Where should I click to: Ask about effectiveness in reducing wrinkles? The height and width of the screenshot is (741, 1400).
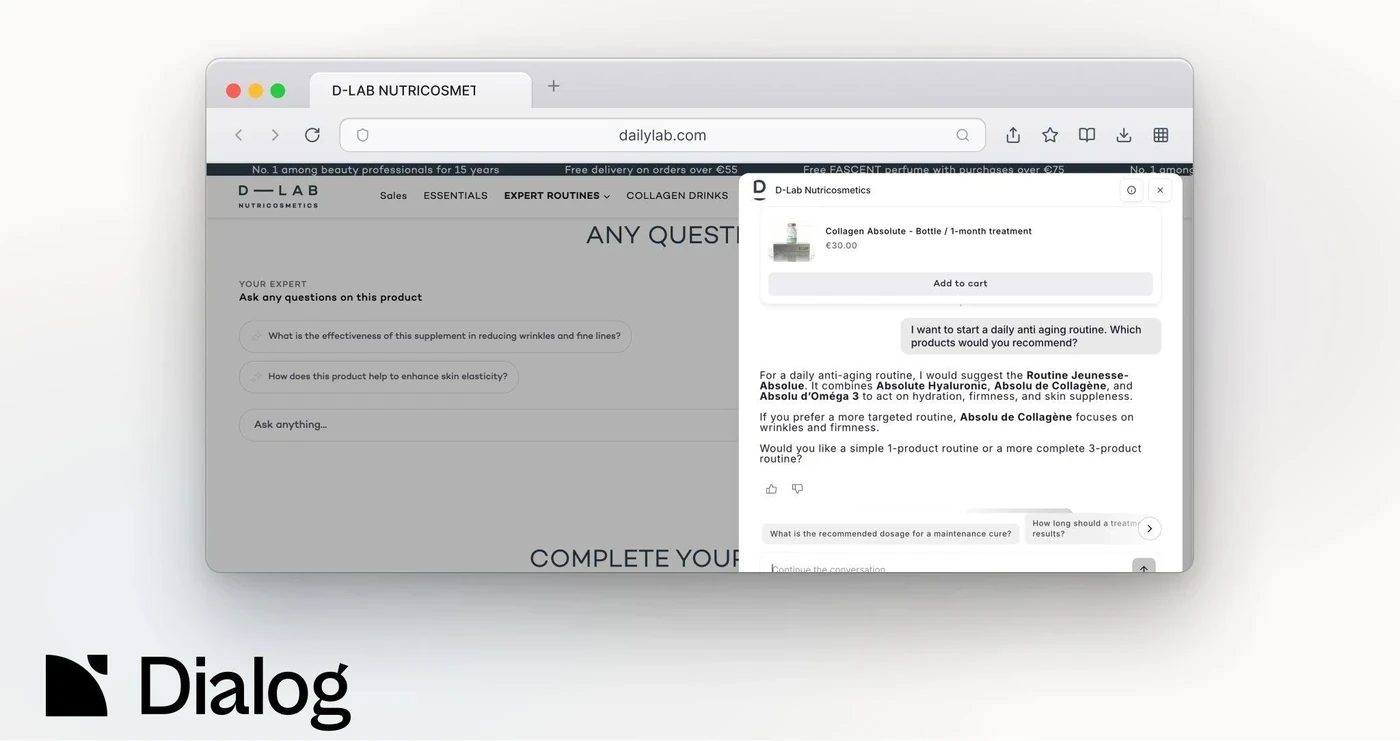click(435, 336)
